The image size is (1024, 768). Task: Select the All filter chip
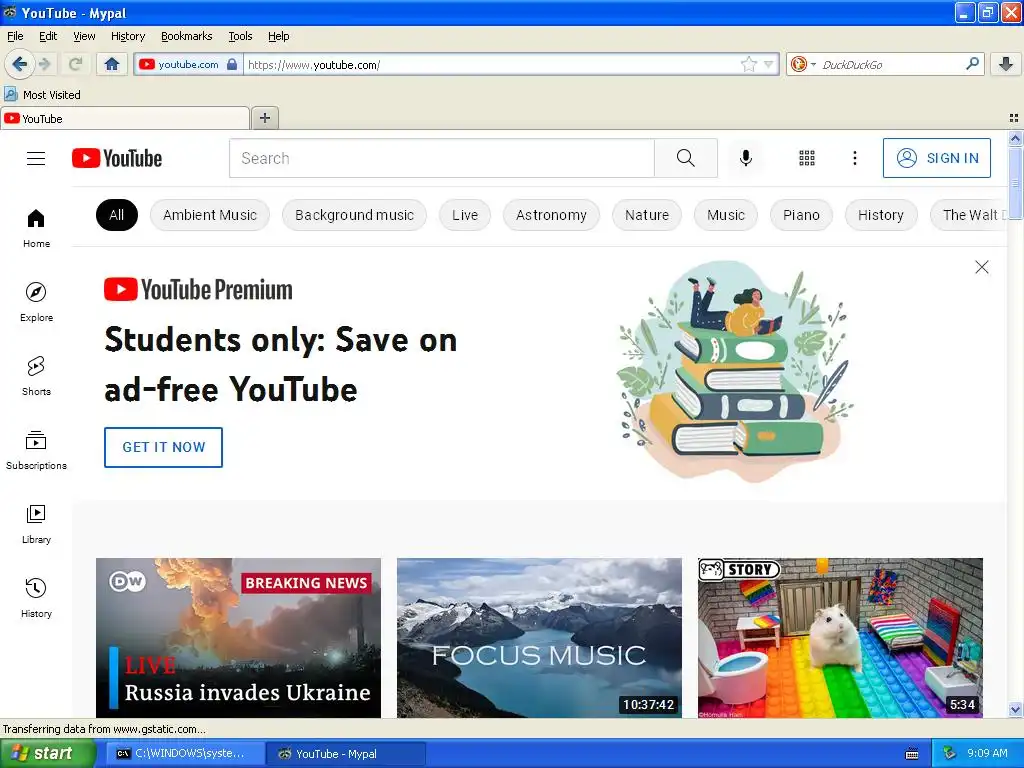116,215
